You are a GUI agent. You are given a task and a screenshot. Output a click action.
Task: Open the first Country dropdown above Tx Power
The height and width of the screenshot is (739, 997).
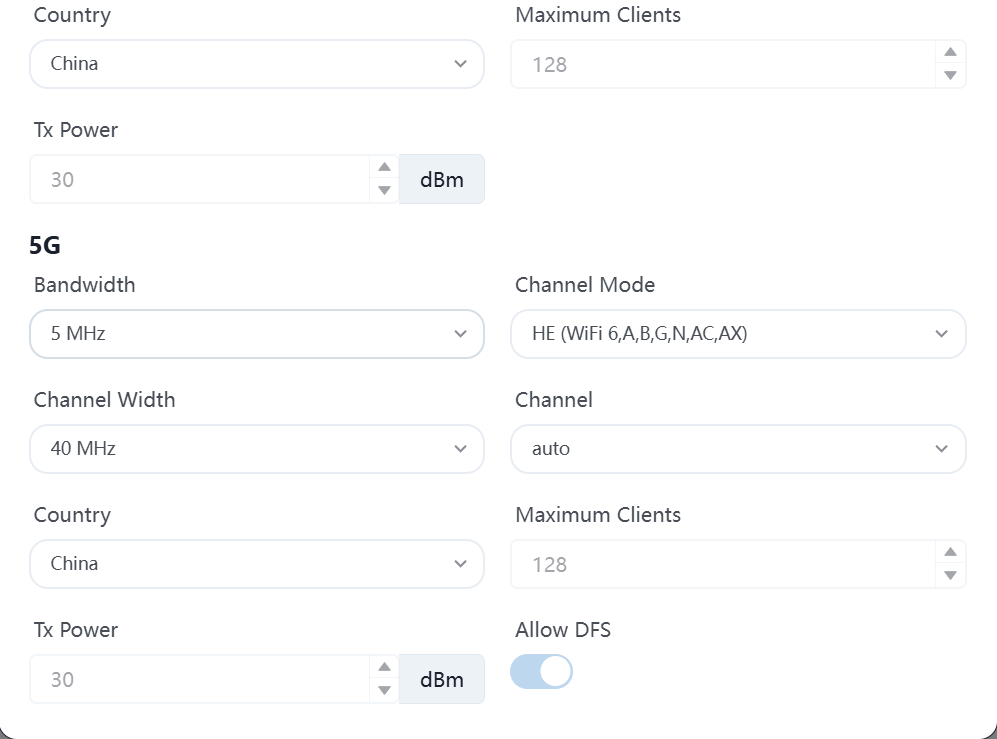[x=257, y=64]
